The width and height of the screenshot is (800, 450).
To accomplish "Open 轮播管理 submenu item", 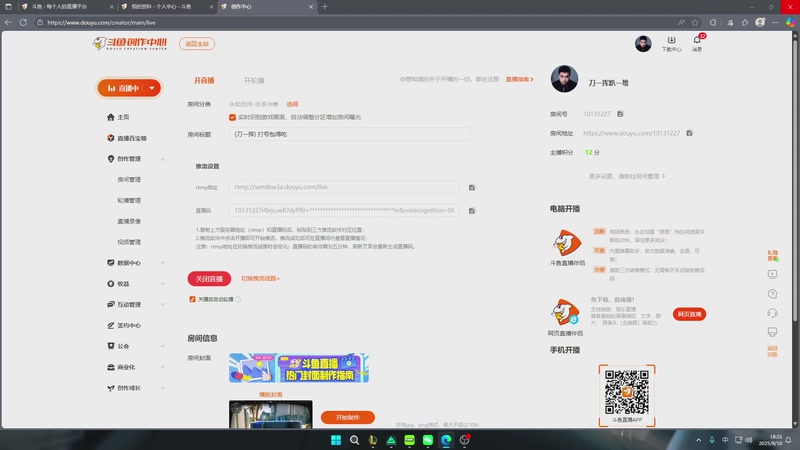I will click(129, 201).
